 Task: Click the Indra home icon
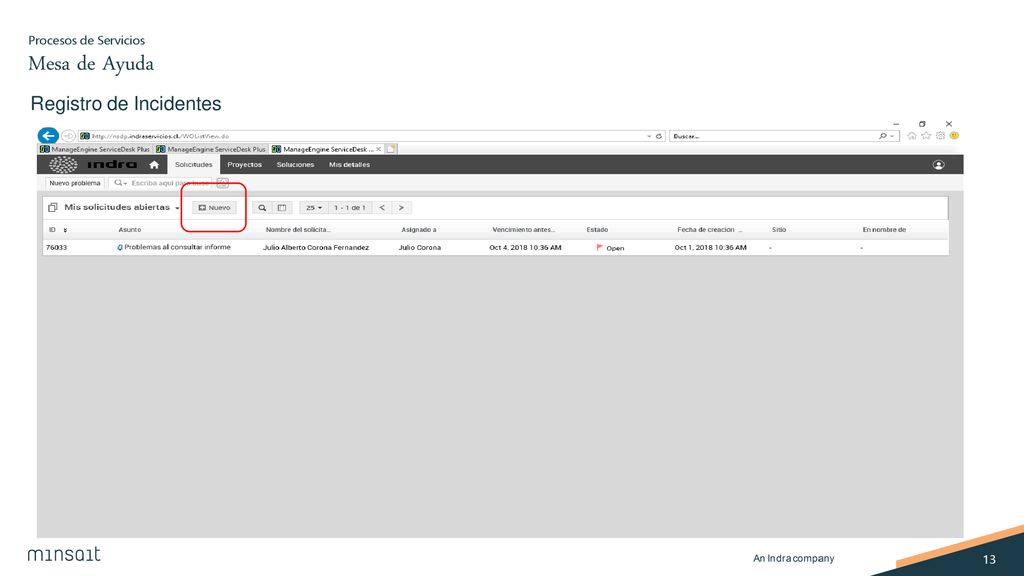(154, 165)
